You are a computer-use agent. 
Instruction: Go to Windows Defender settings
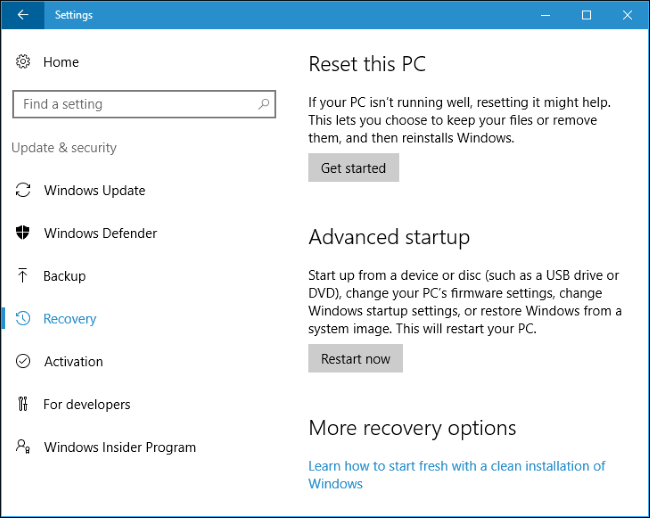(100, 233)
